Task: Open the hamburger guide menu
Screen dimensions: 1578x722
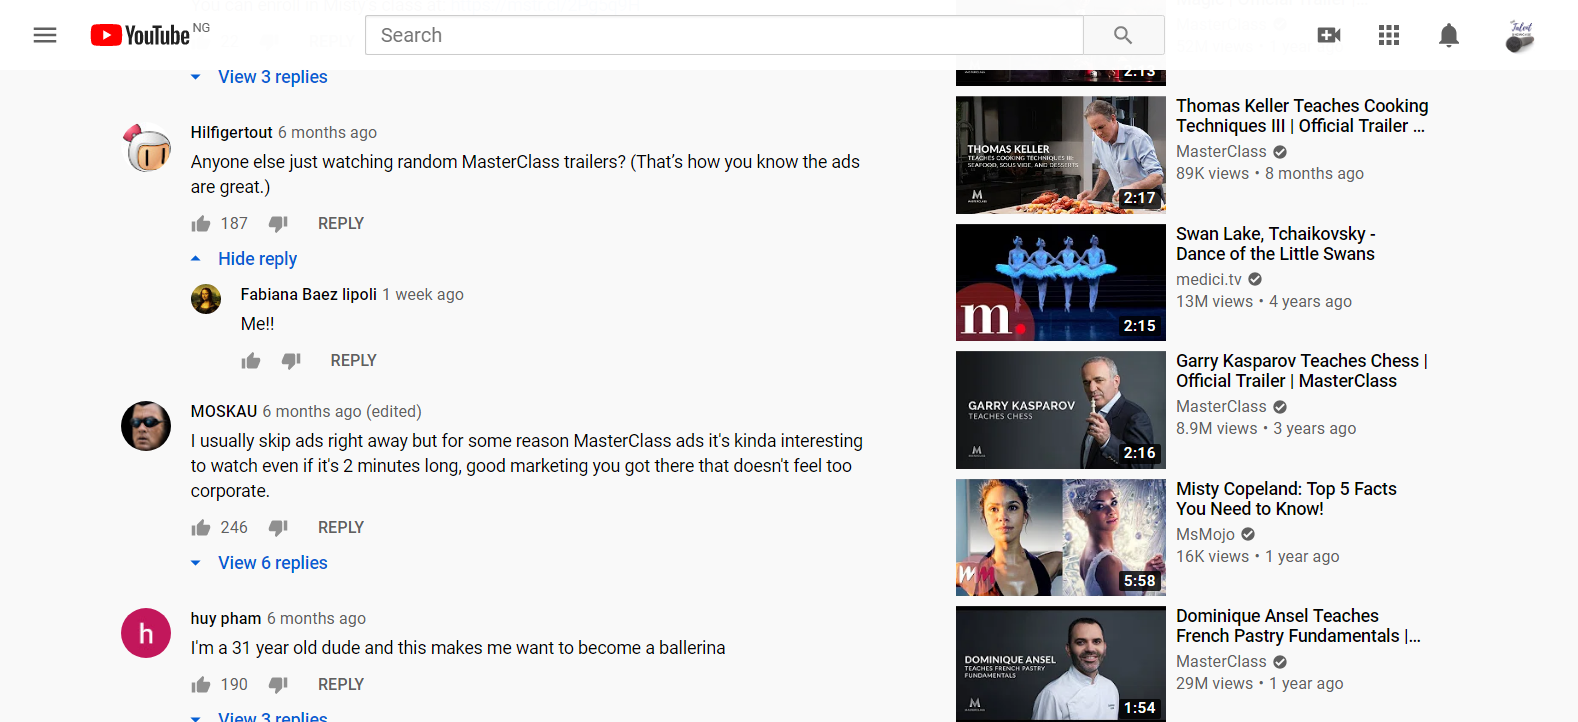Action: [x=45, y=35]
